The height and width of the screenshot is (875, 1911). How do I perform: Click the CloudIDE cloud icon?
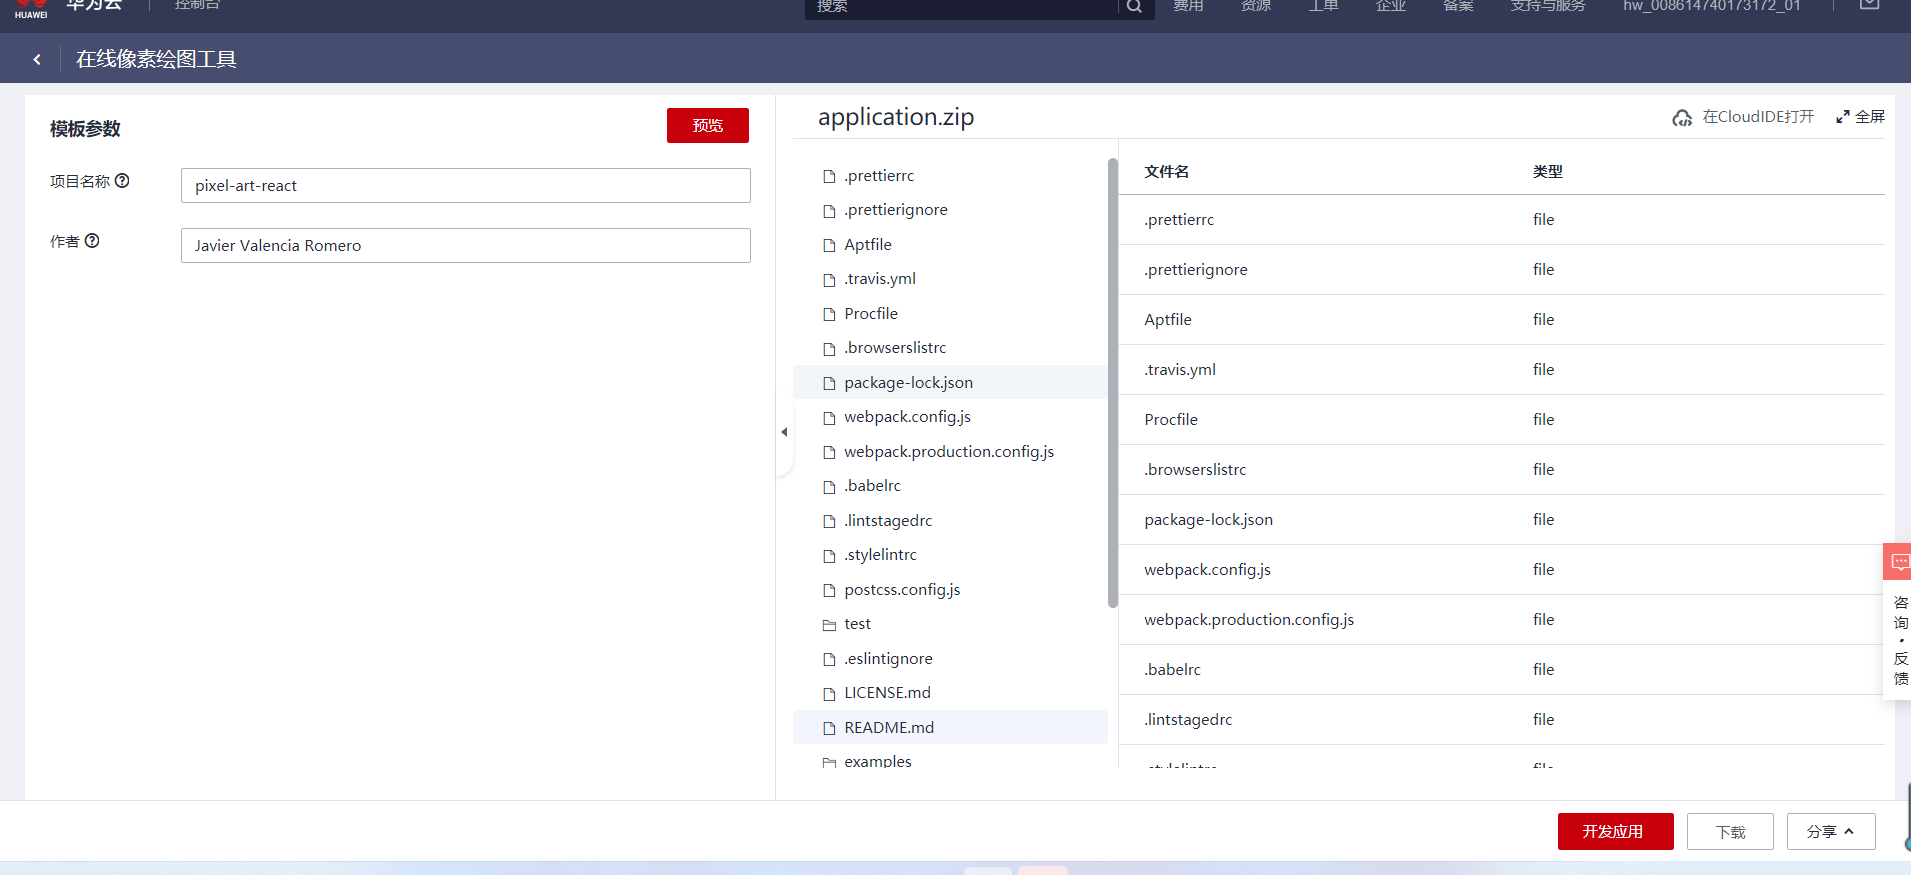[1682, 118]
